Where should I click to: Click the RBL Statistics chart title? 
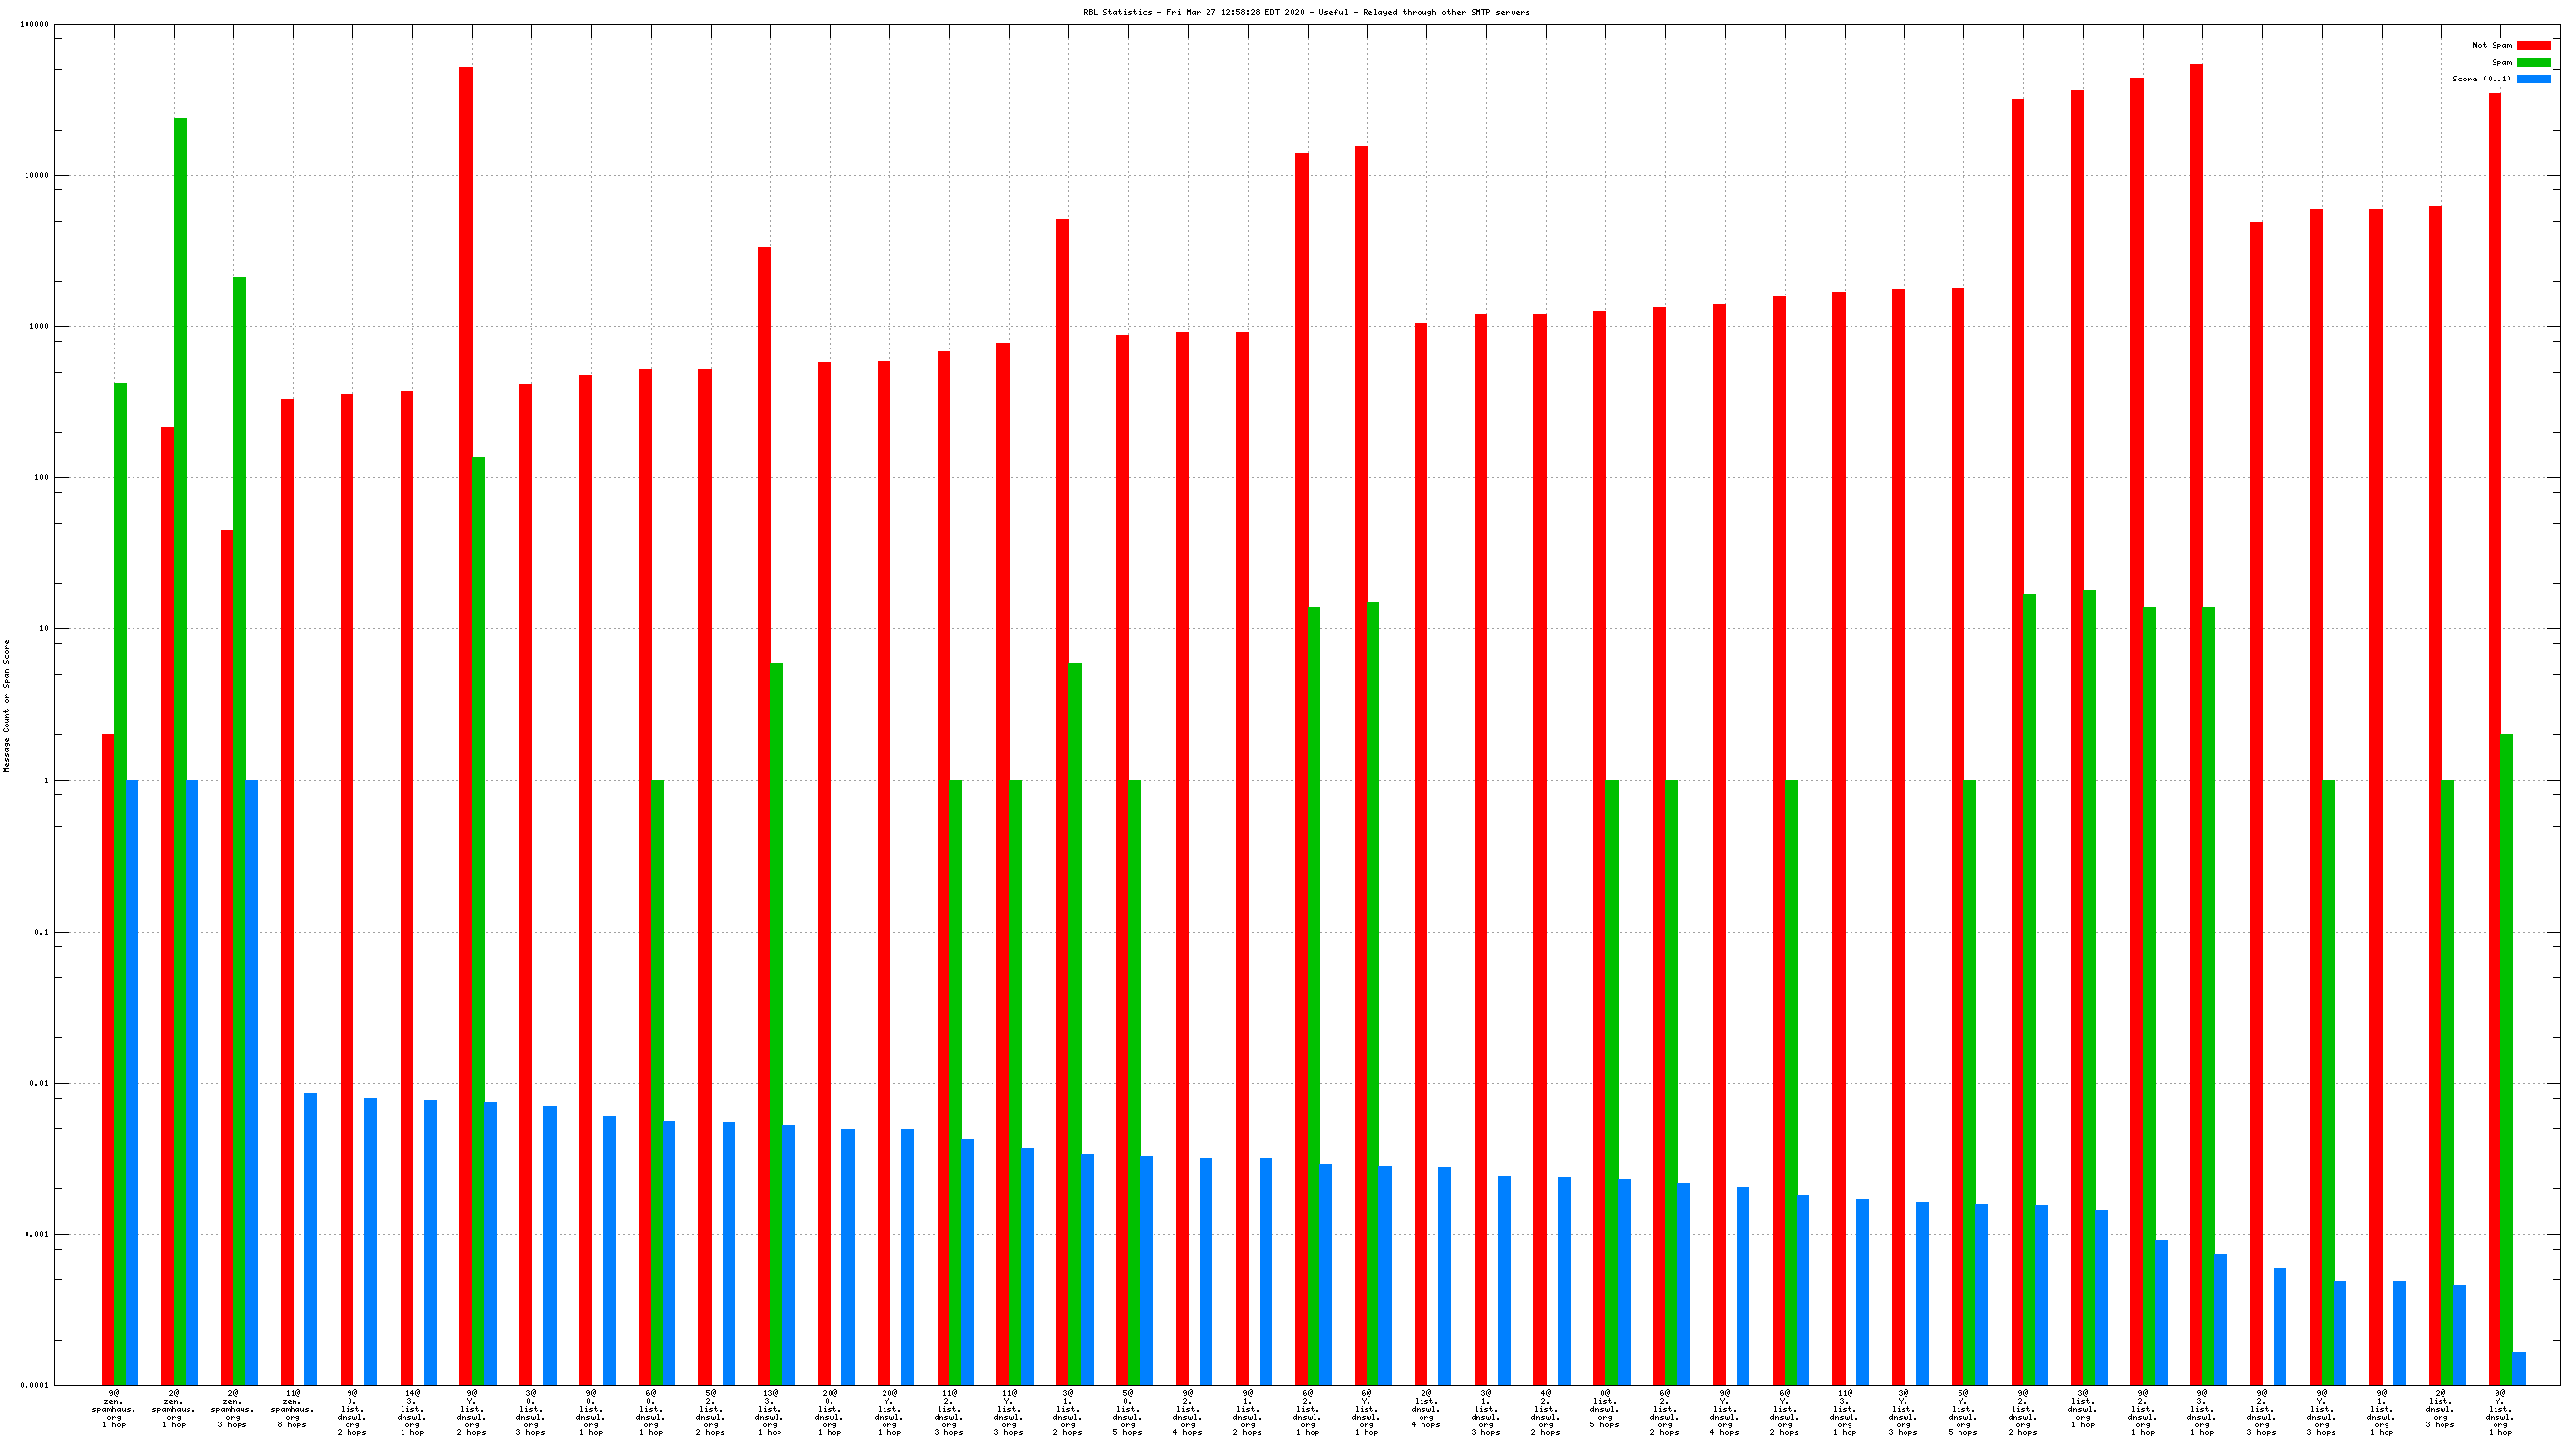click(x=1305, y=12)
